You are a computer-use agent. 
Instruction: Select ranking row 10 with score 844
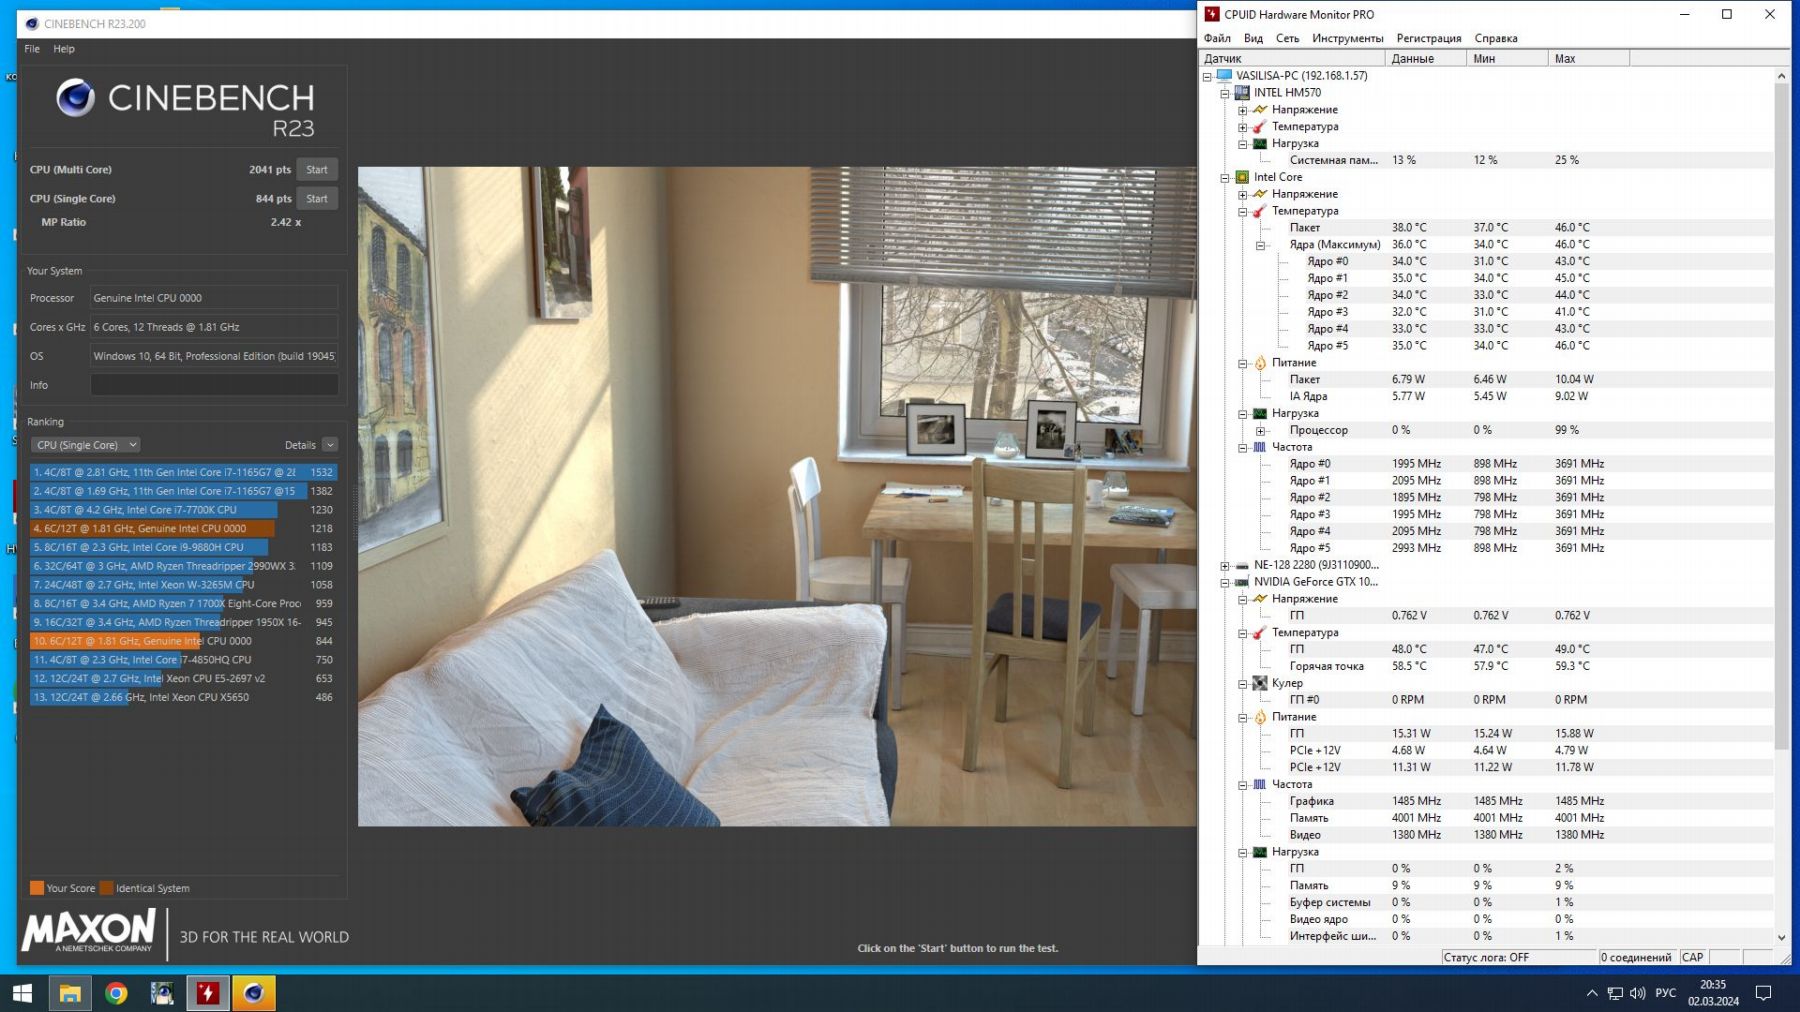(x=183, y=641)
